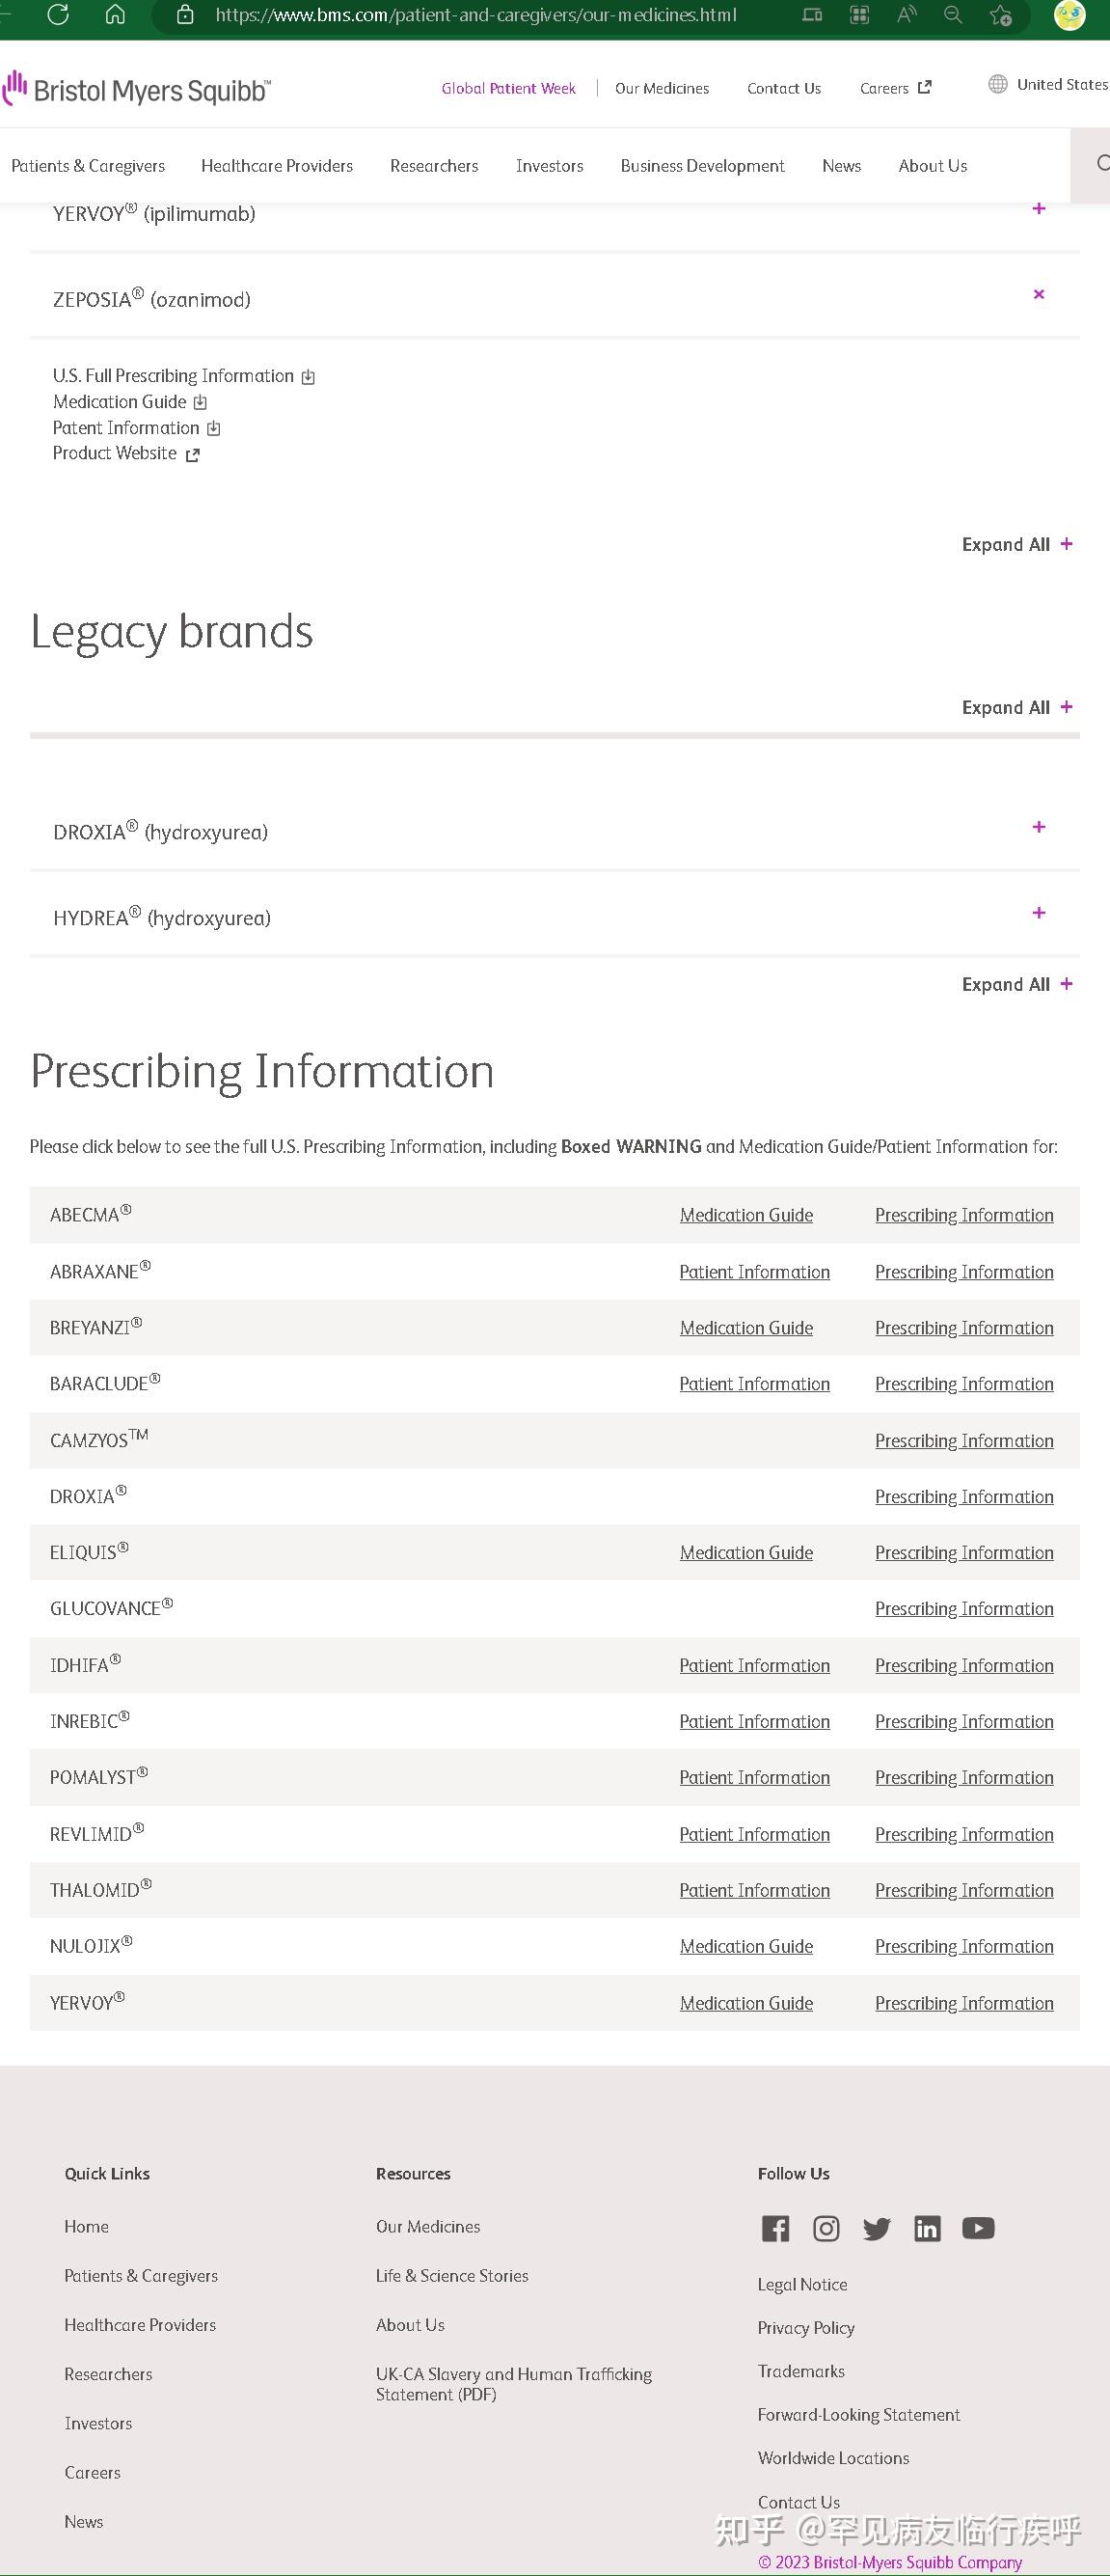
Task: Open the Facebook page from footer
Action: pyautogui.click(x=775, y=2228)
